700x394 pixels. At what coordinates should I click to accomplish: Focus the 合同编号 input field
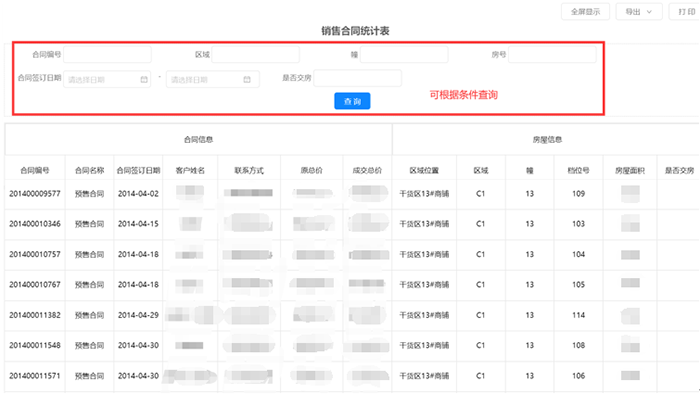(107, 54)
